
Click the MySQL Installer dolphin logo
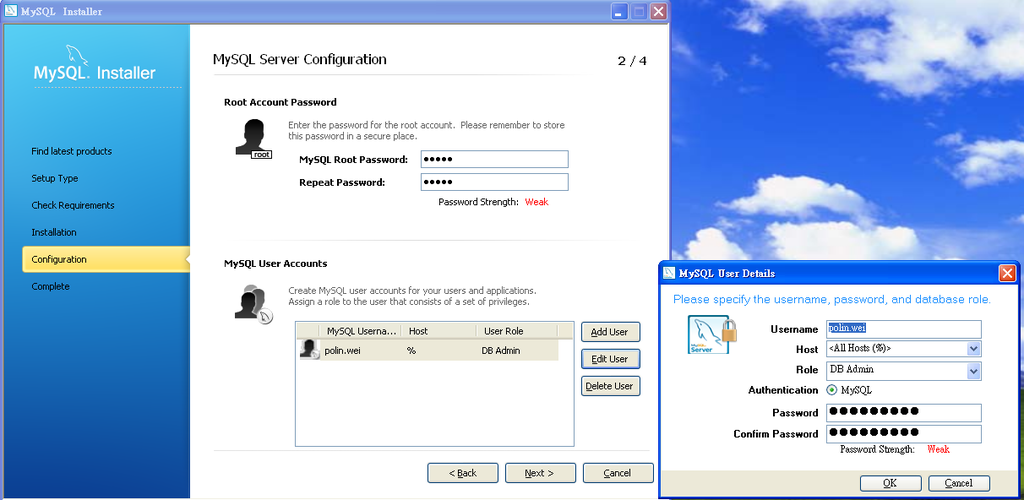[x=76, y=55]
